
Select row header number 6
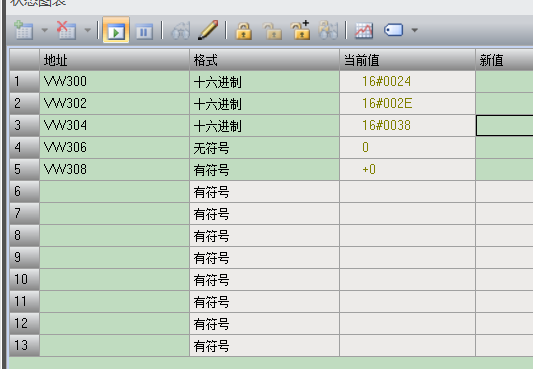[24, 191]
